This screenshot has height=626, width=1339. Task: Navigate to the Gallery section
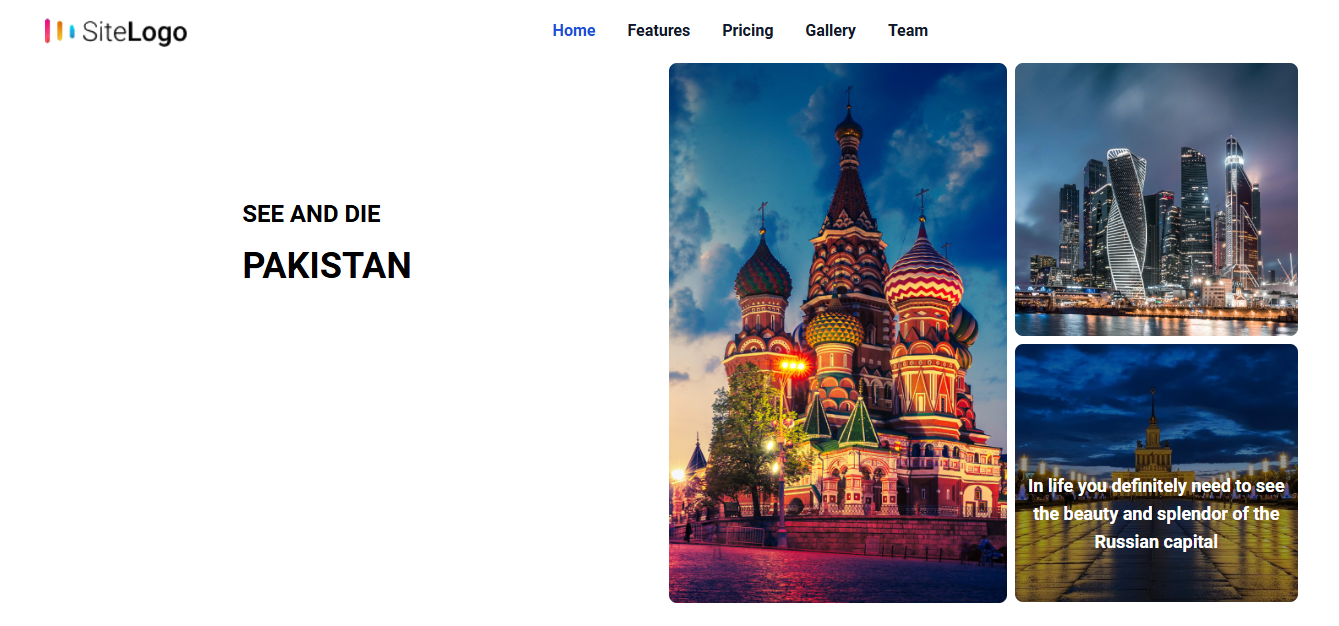(831, 31)
